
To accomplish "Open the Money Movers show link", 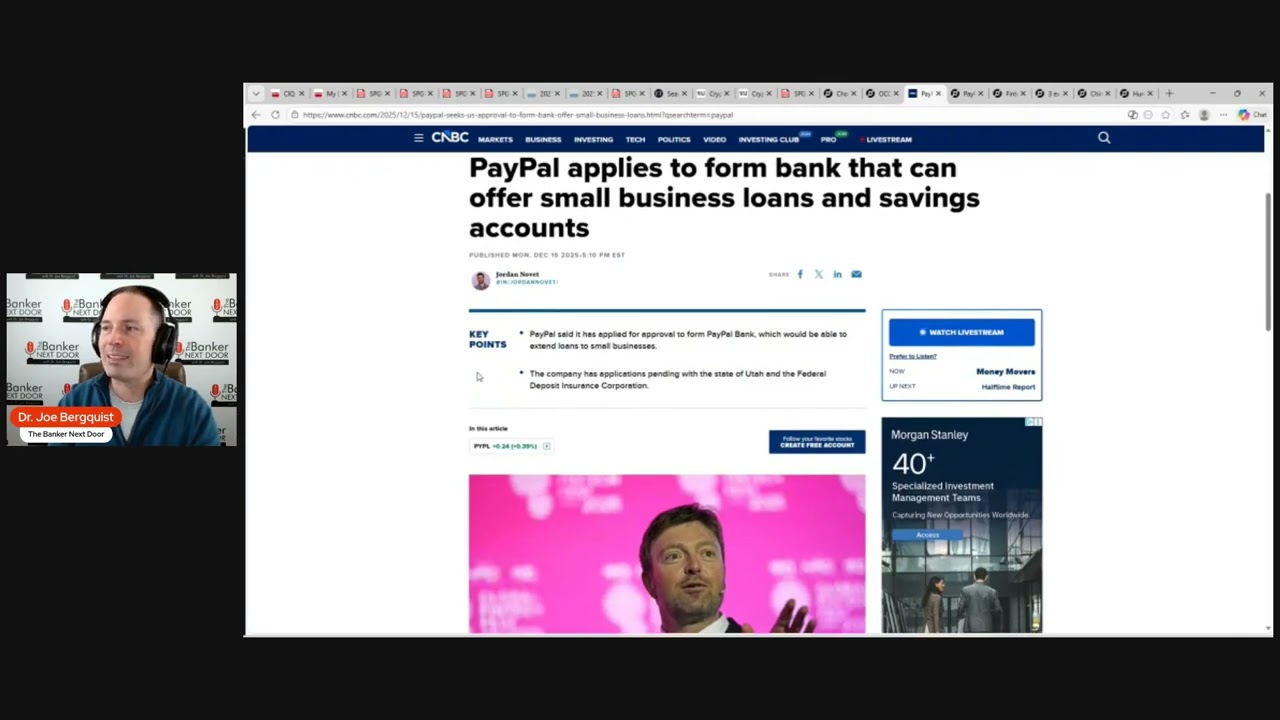I will (1005, 371).
